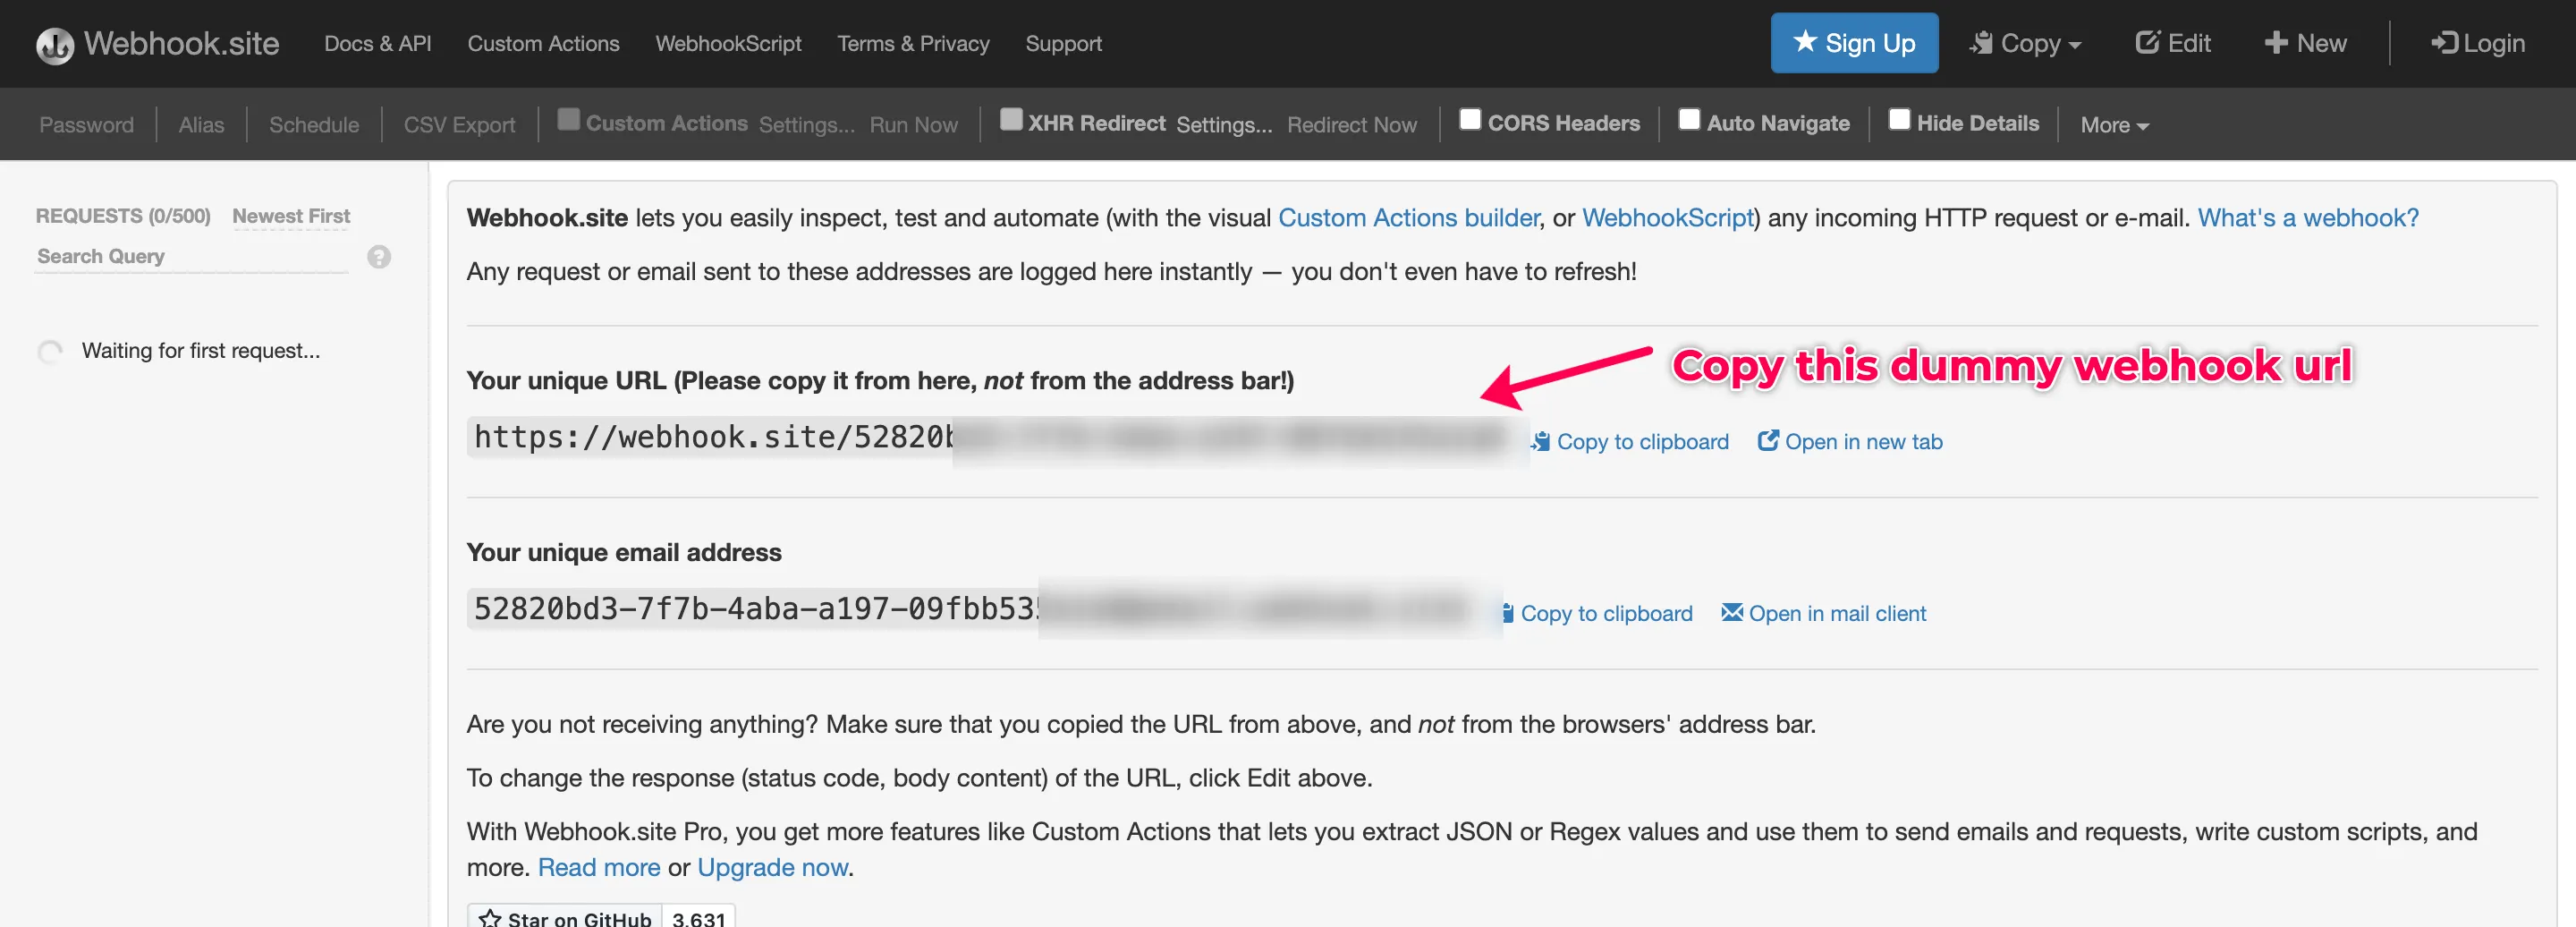This screenshot has height=927, width=2576.
Task: Click the search query help question icon
Action: coord(379,257)
